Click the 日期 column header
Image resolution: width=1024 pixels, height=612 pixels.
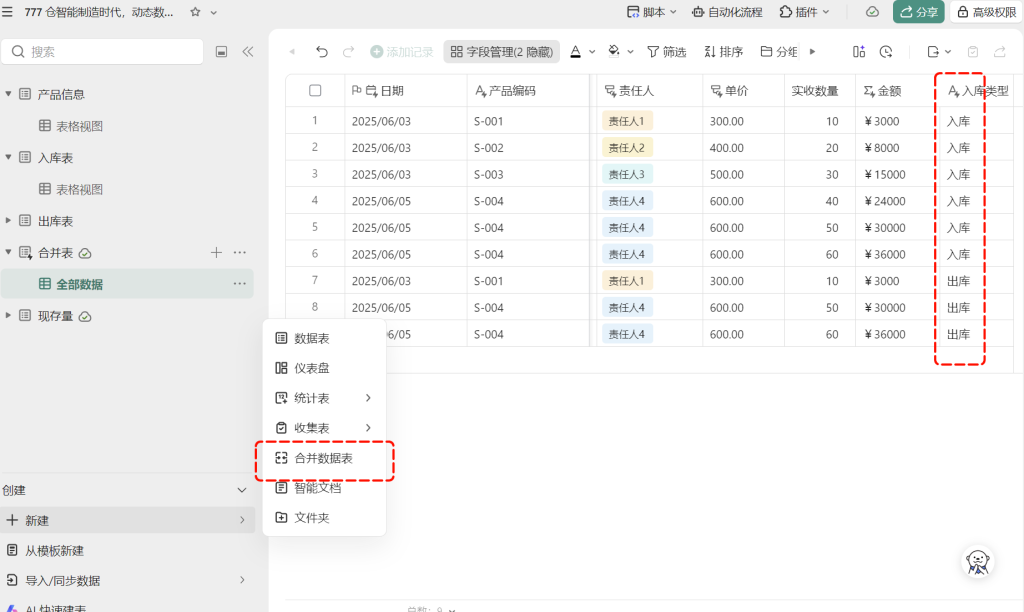pyautogui.click(x=406, y=91)
